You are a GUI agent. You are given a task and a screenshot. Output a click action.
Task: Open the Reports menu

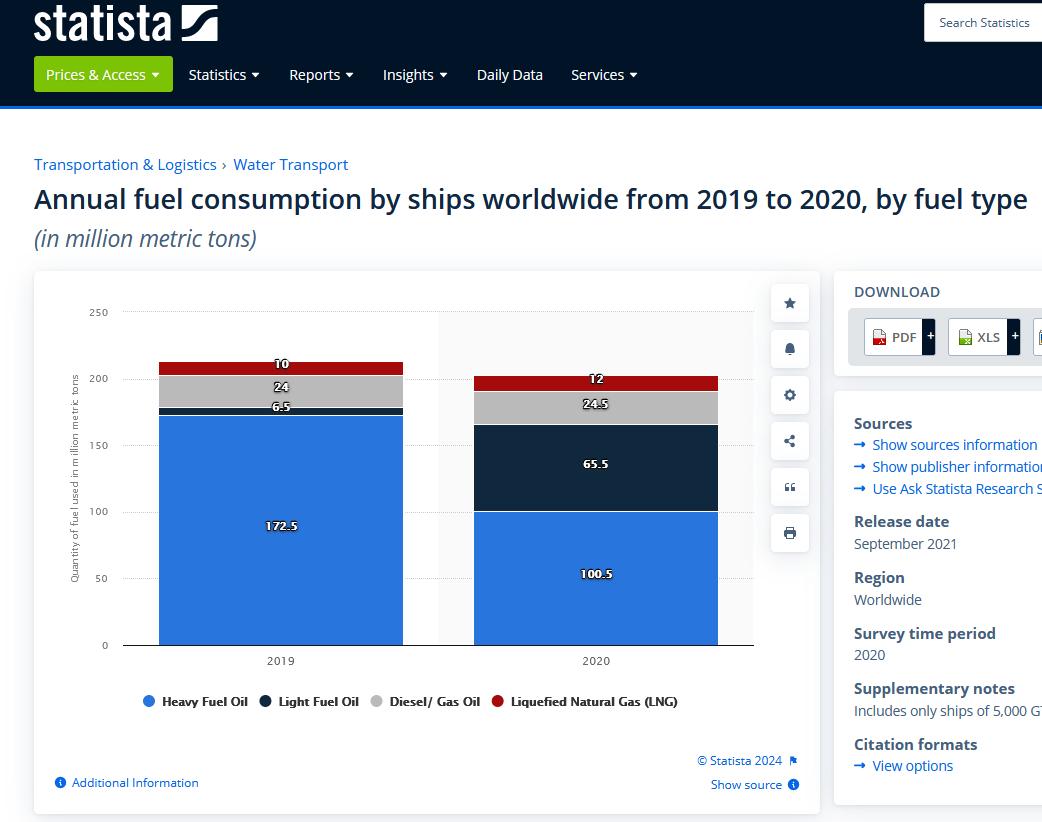click(x=321, y=75)
